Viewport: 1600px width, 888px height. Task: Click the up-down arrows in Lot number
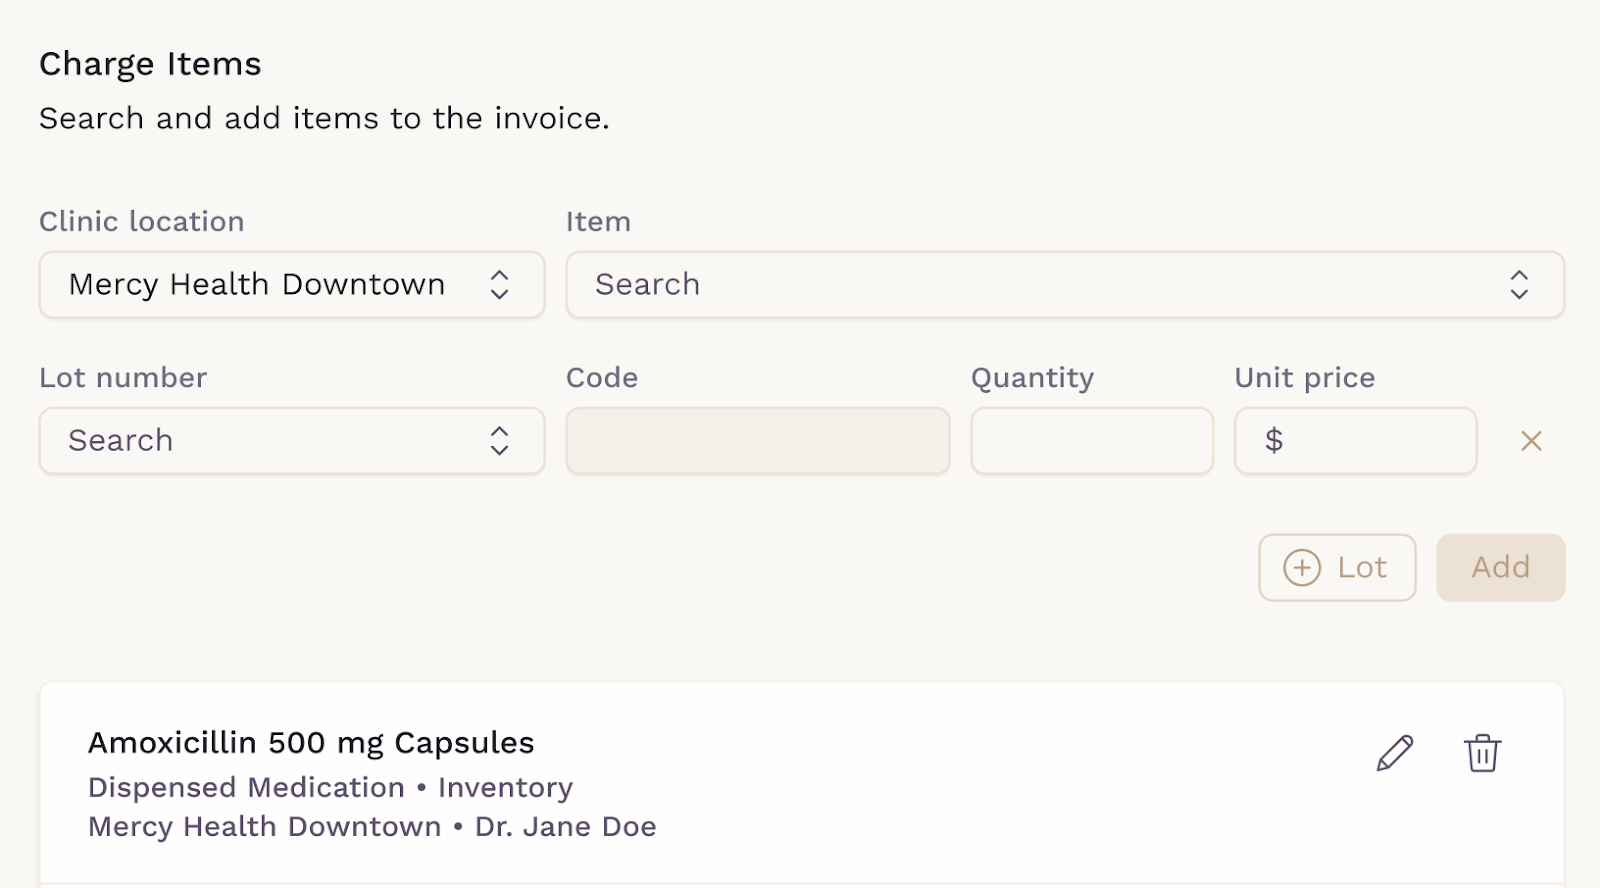500,441
